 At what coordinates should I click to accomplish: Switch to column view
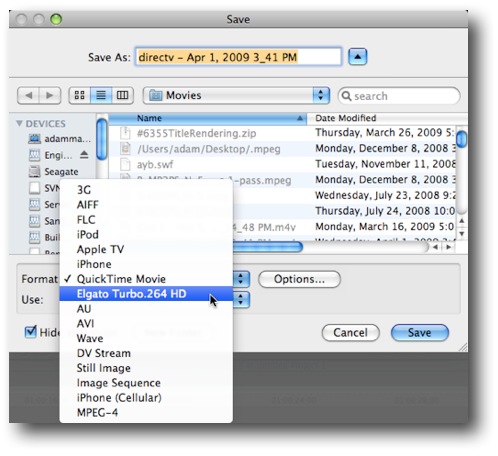[122, 96]
